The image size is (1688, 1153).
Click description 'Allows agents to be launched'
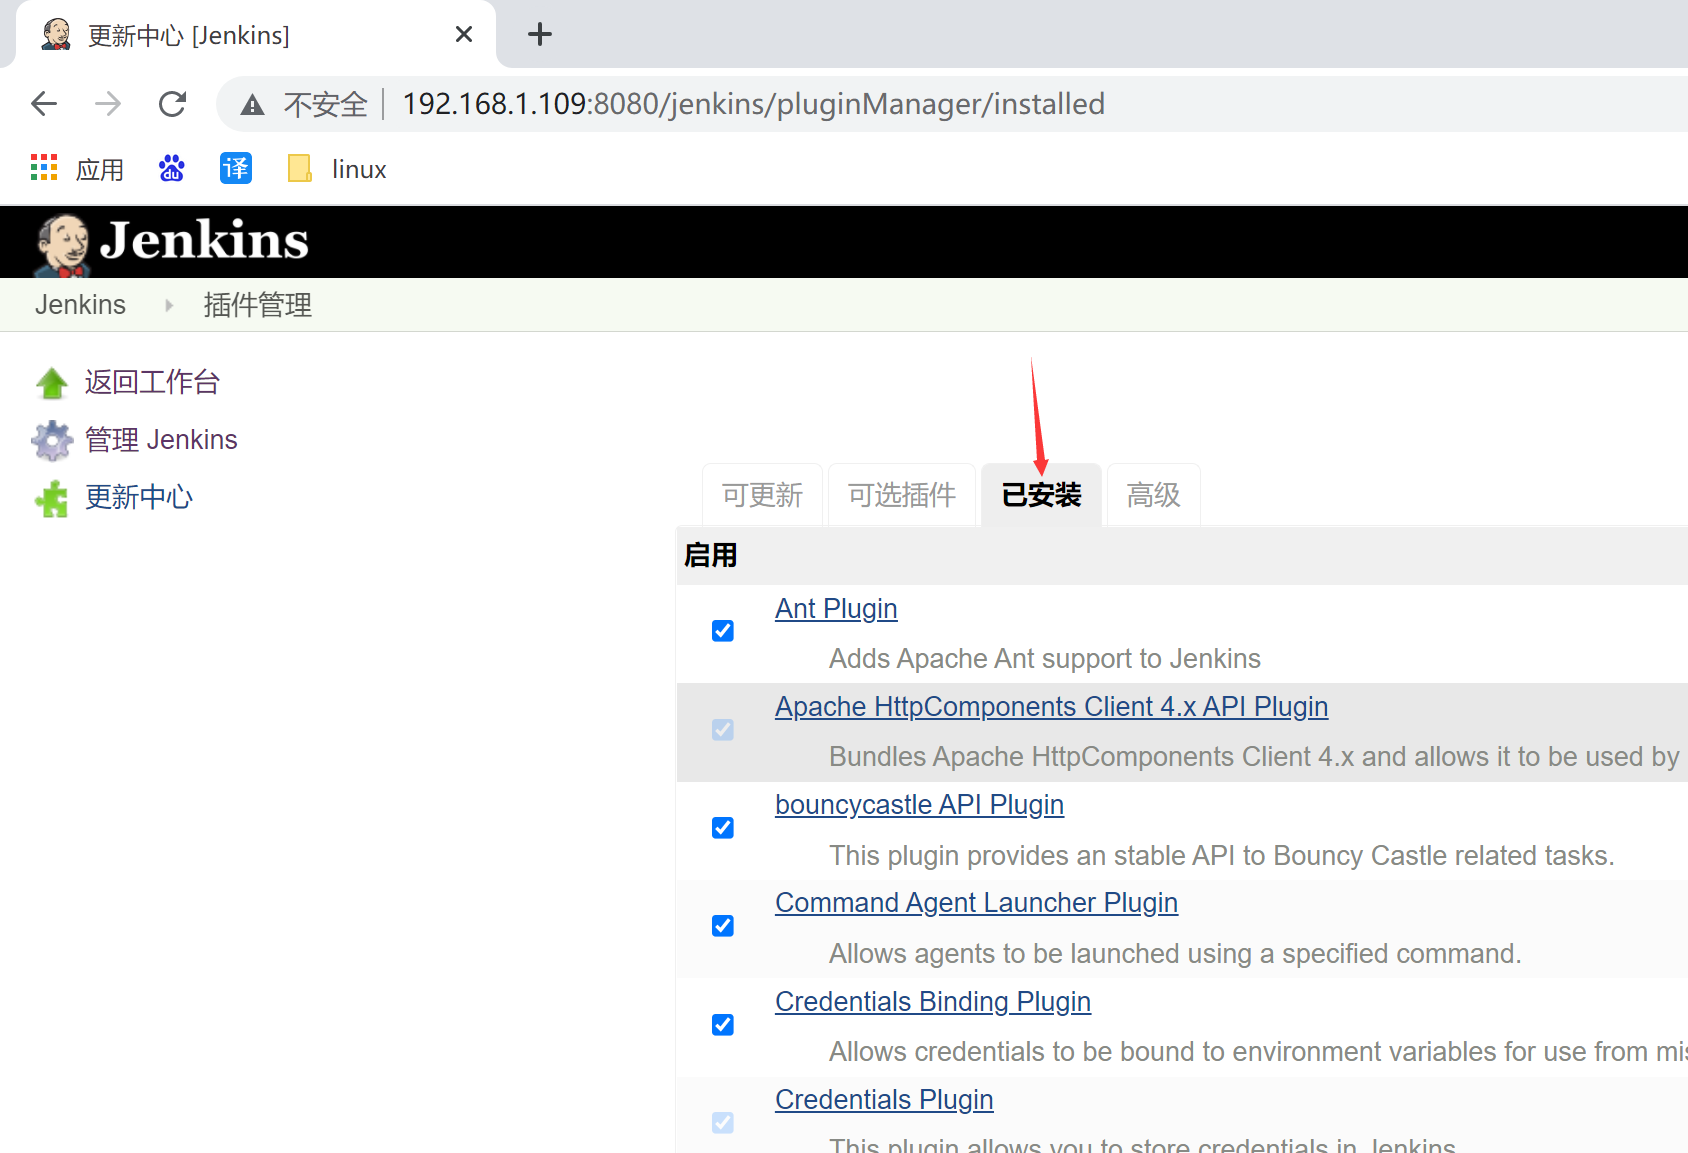[x=1175, y=954]
